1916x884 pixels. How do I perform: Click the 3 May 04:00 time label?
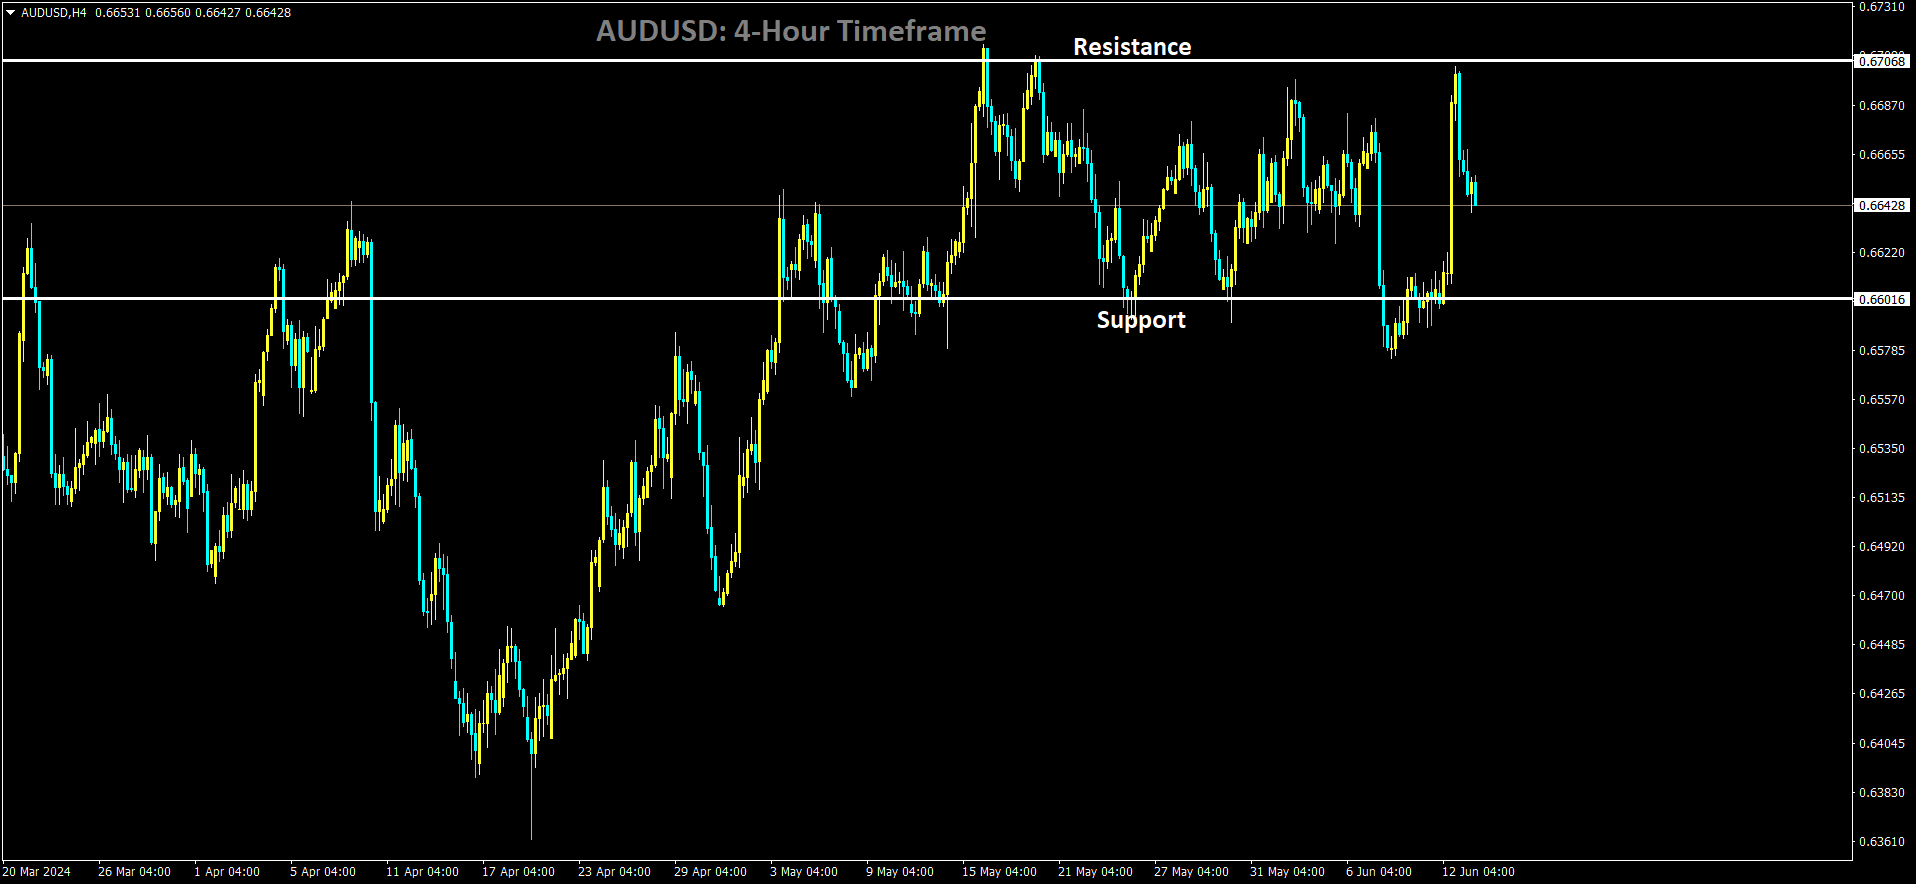(x=804, y=872)
